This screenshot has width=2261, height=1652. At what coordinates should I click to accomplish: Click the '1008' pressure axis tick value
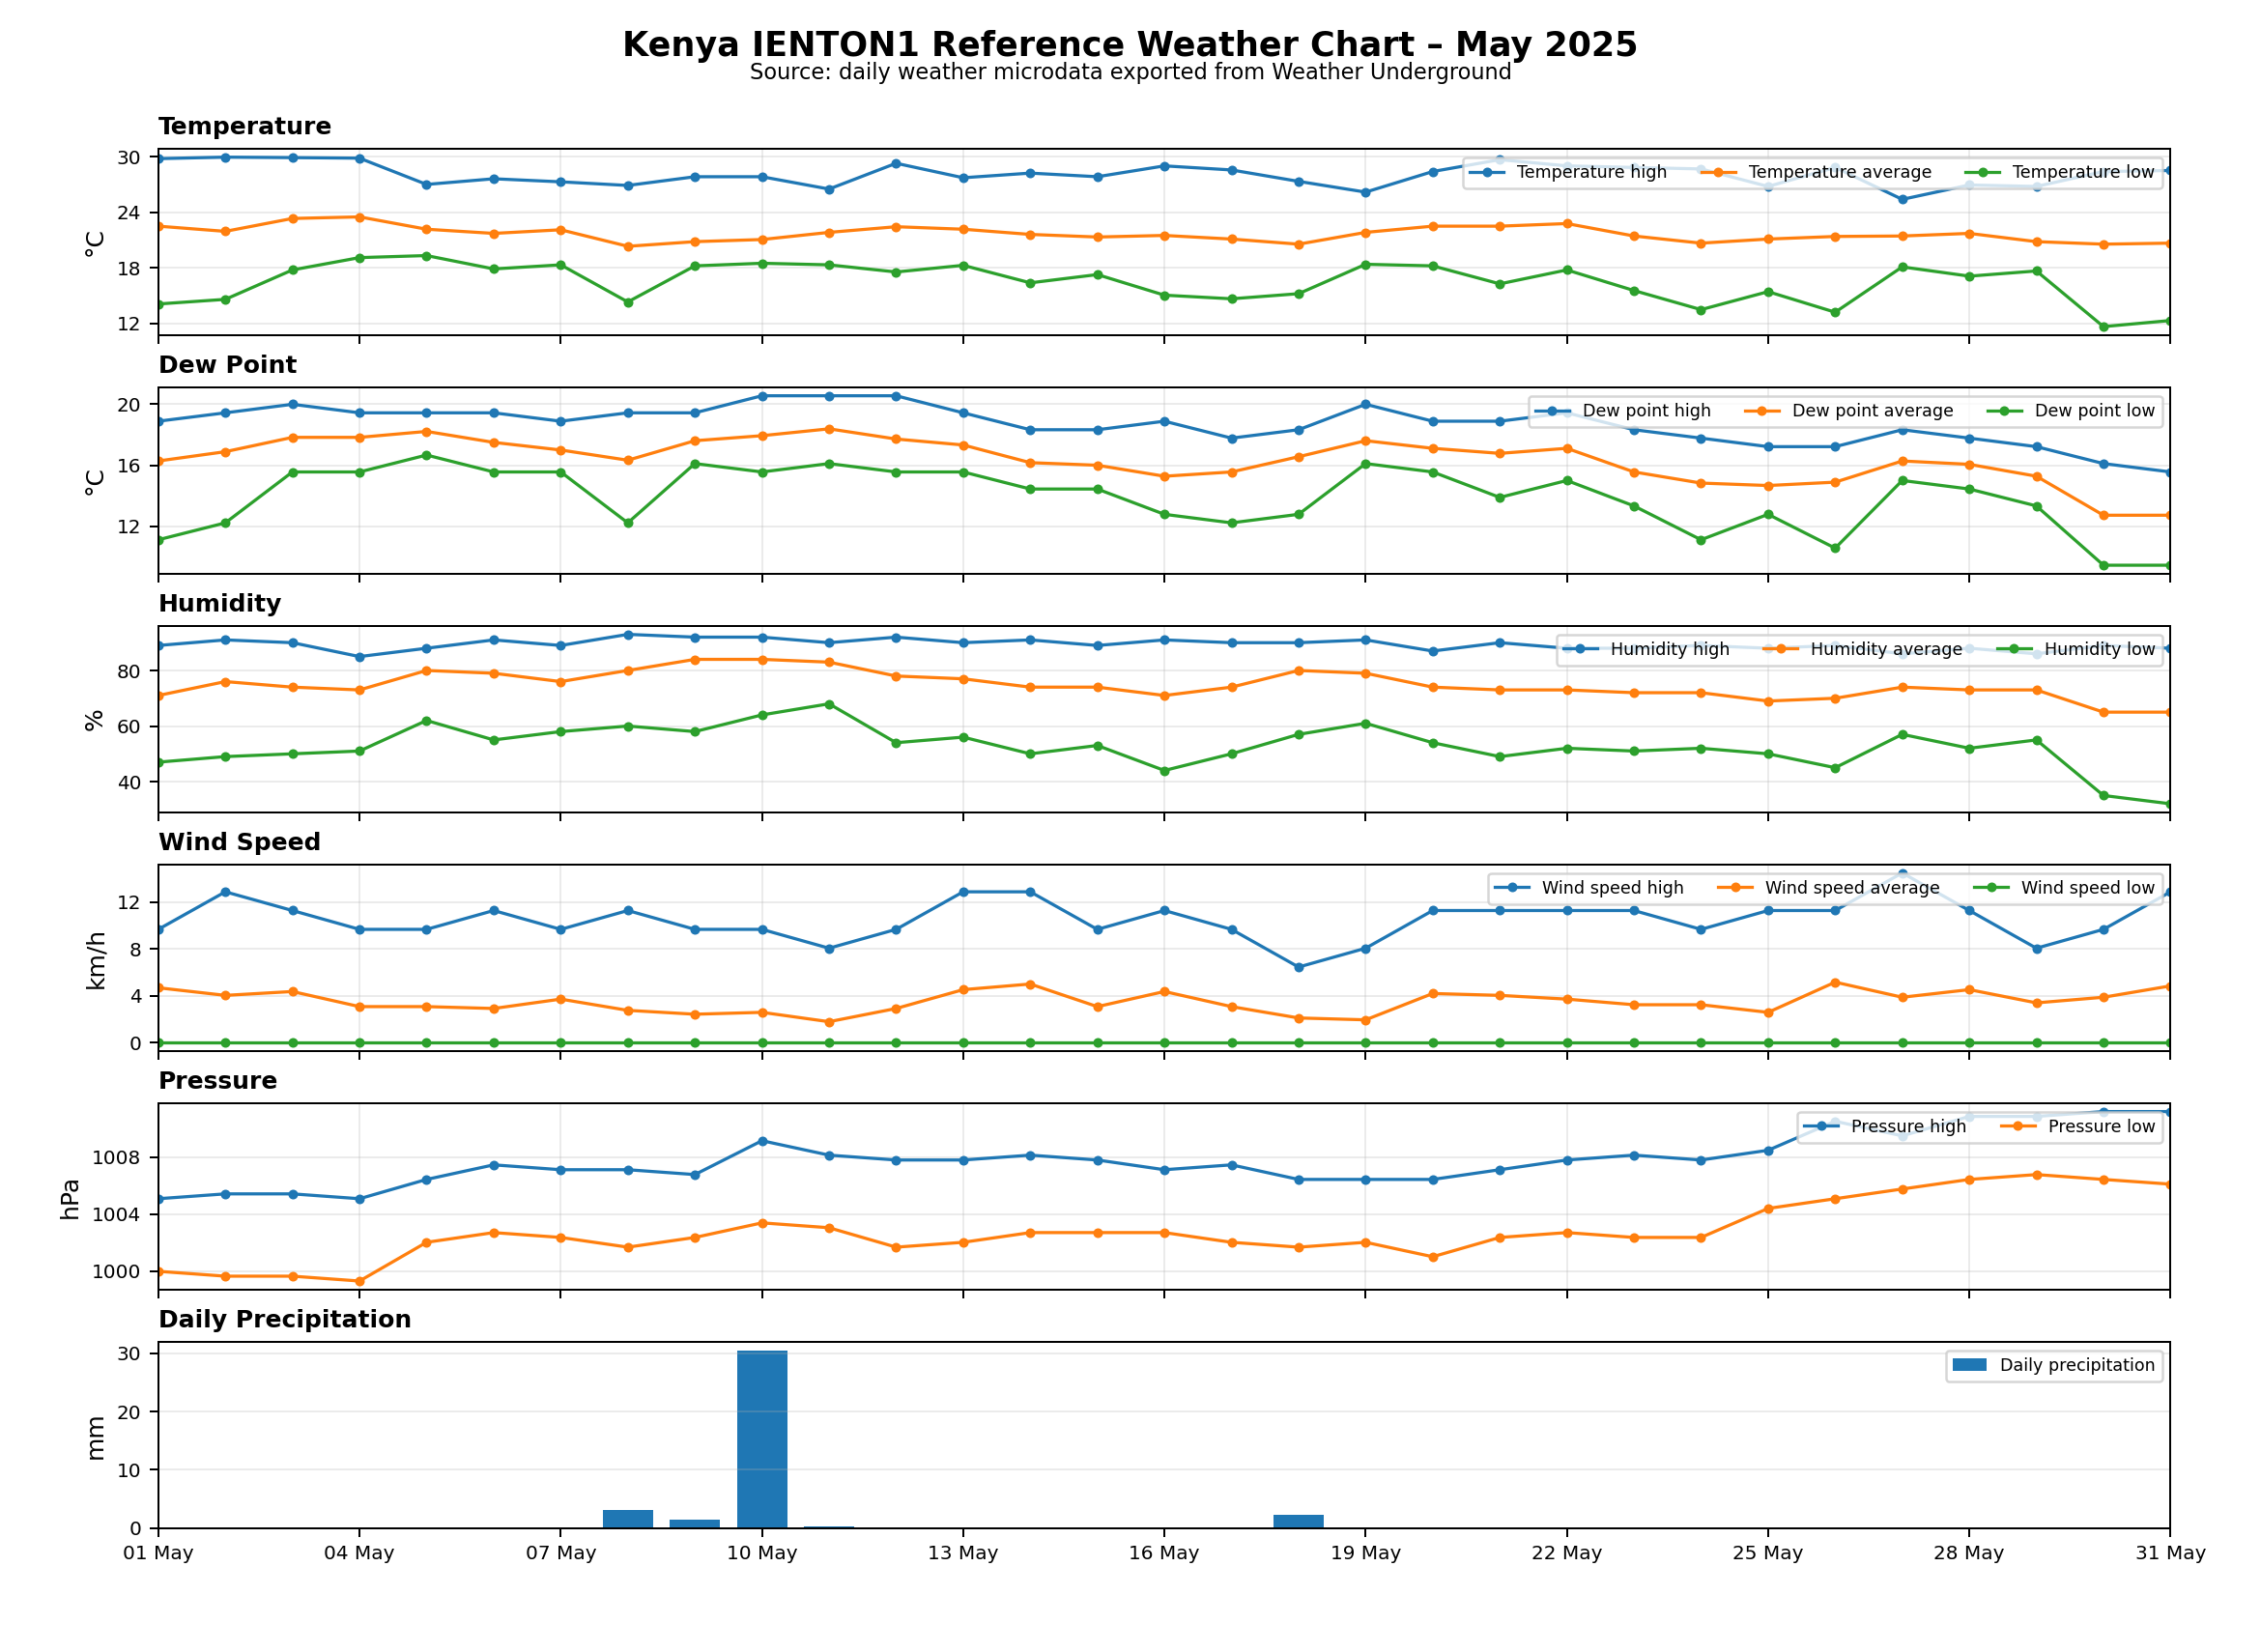click(116, 1160)
